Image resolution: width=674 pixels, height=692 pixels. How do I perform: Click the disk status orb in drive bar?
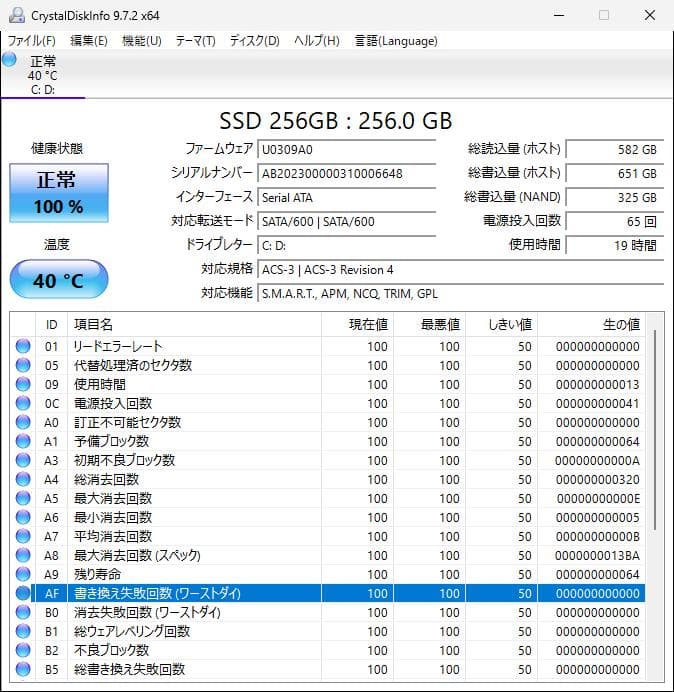(x=10, y=60)
